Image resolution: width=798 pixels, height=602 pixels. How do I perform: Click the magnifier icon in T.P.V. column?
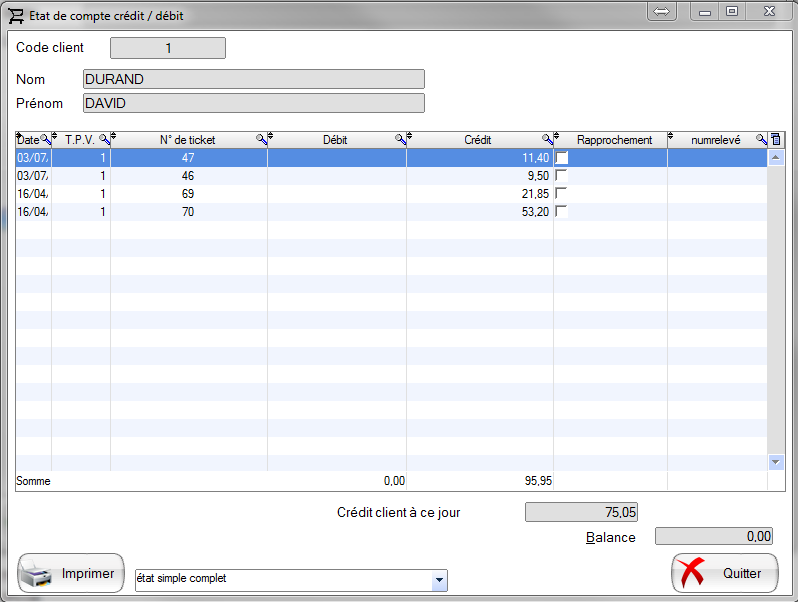click(103, 140)
